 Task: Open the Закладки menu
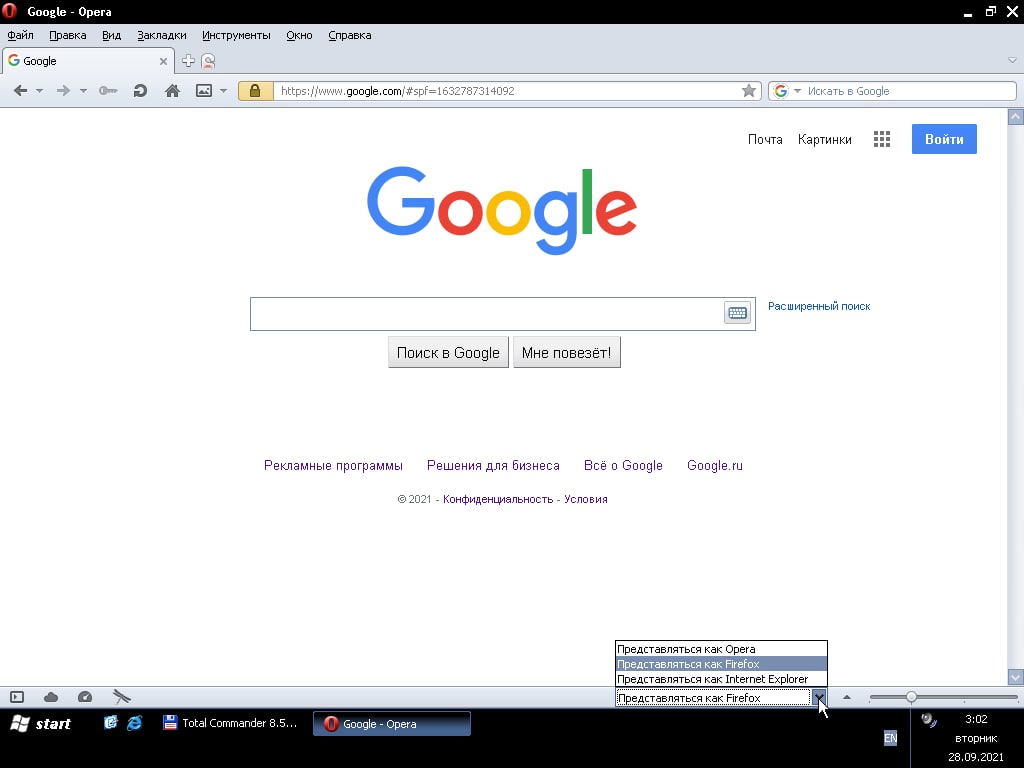(x=161, y=35)
